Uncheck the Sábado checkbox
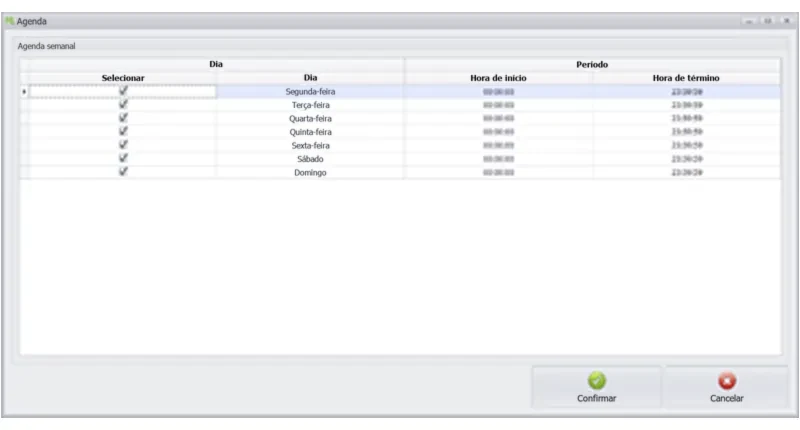Image resolution: width=800 pixels, height=430 pixels. [123, 158]
